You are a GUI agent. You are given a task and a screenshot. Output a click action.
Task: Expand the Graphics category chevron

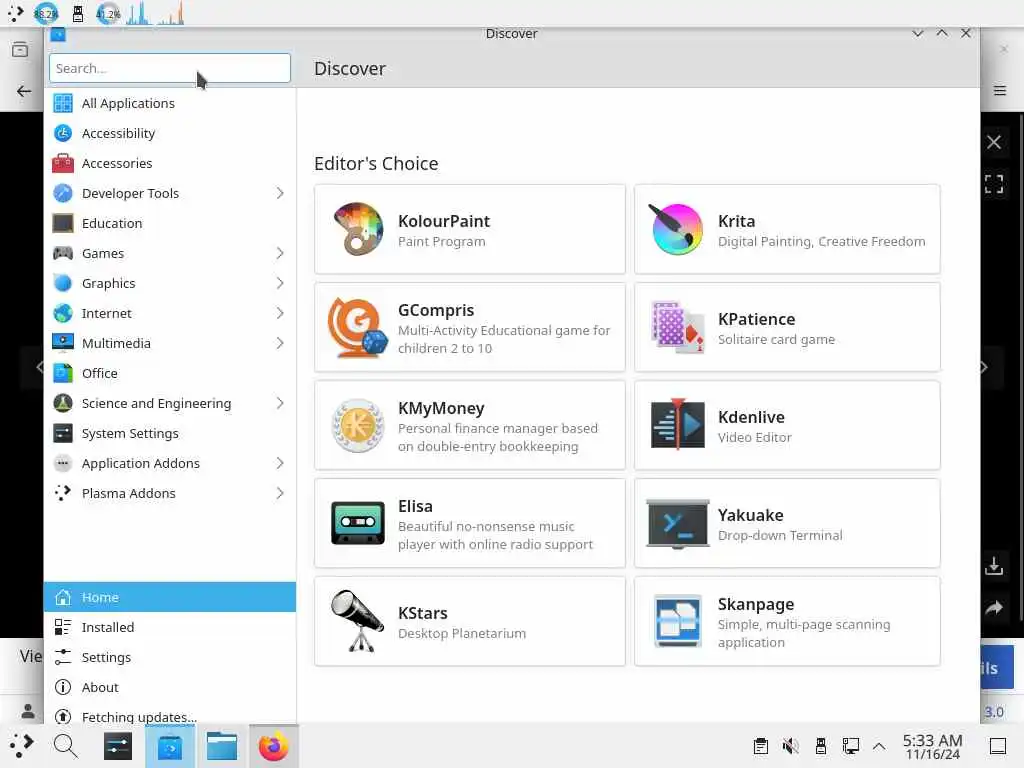point(280,283)
